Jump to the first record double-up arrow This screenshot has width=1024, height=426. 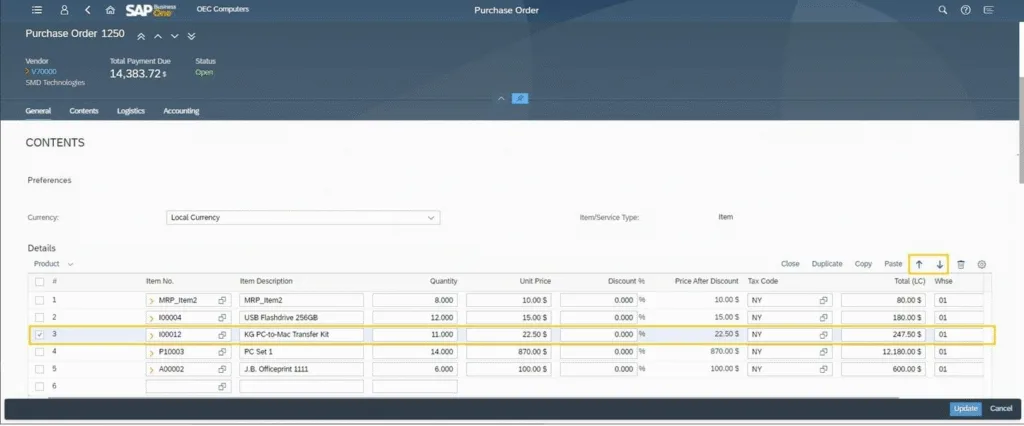pos(140,36)
